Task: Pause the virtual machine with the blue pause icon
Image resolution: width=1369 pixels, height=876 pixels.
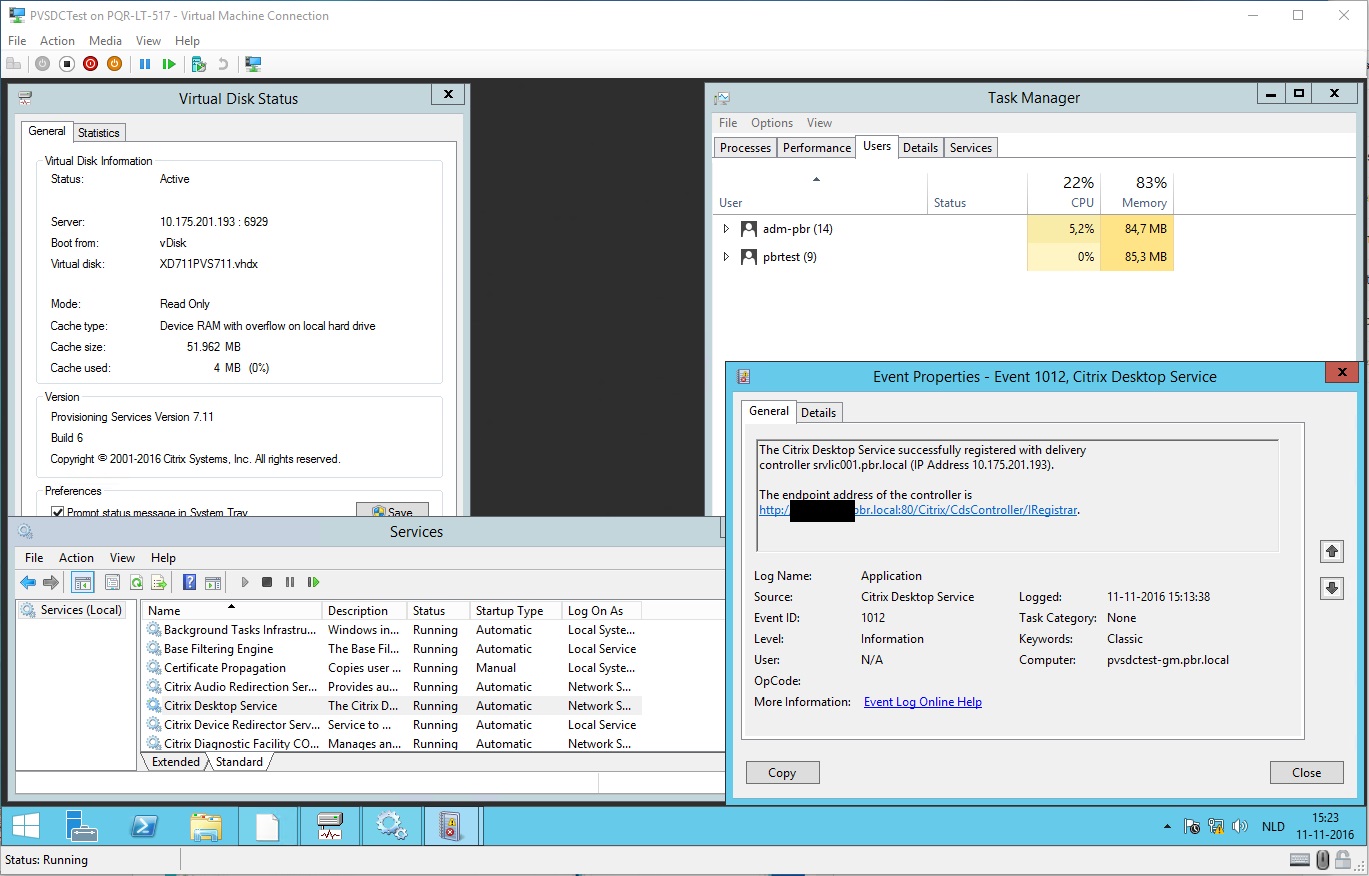Action: 145,64
